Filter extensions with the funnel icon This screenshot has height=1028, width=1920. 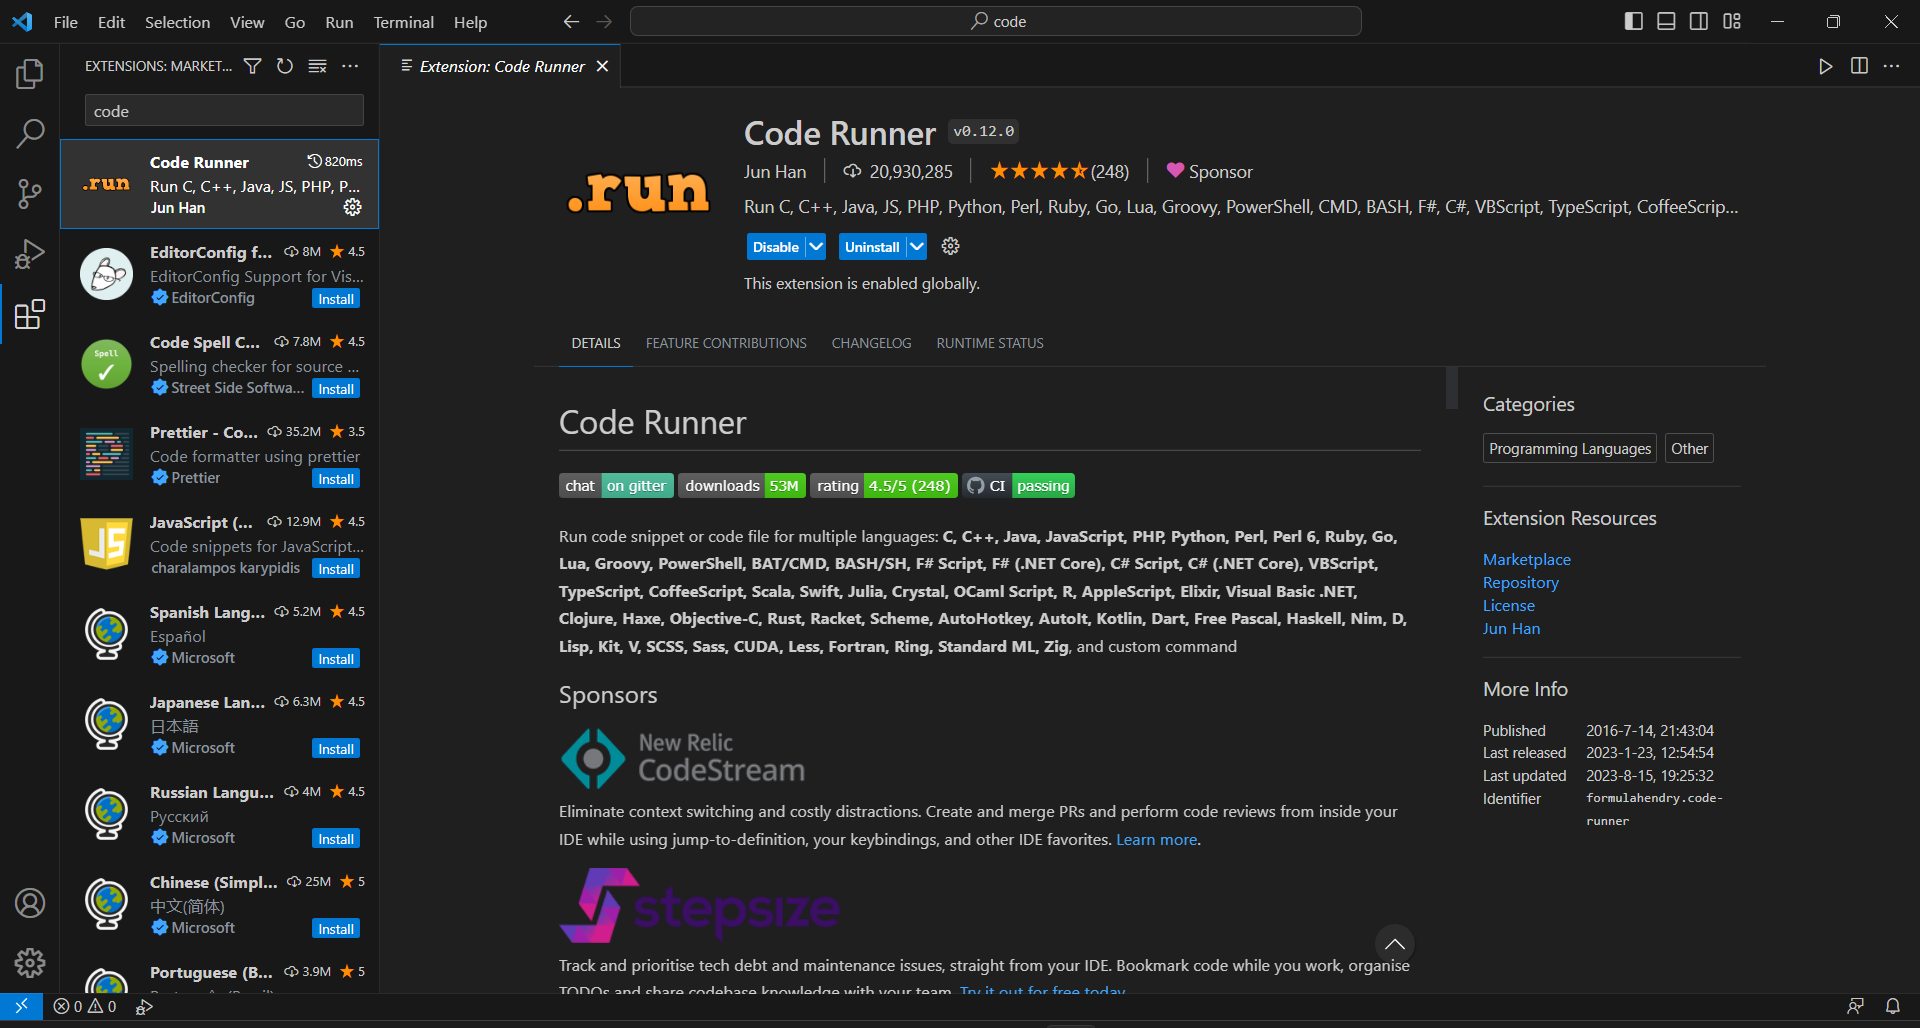tap(253, 66)
